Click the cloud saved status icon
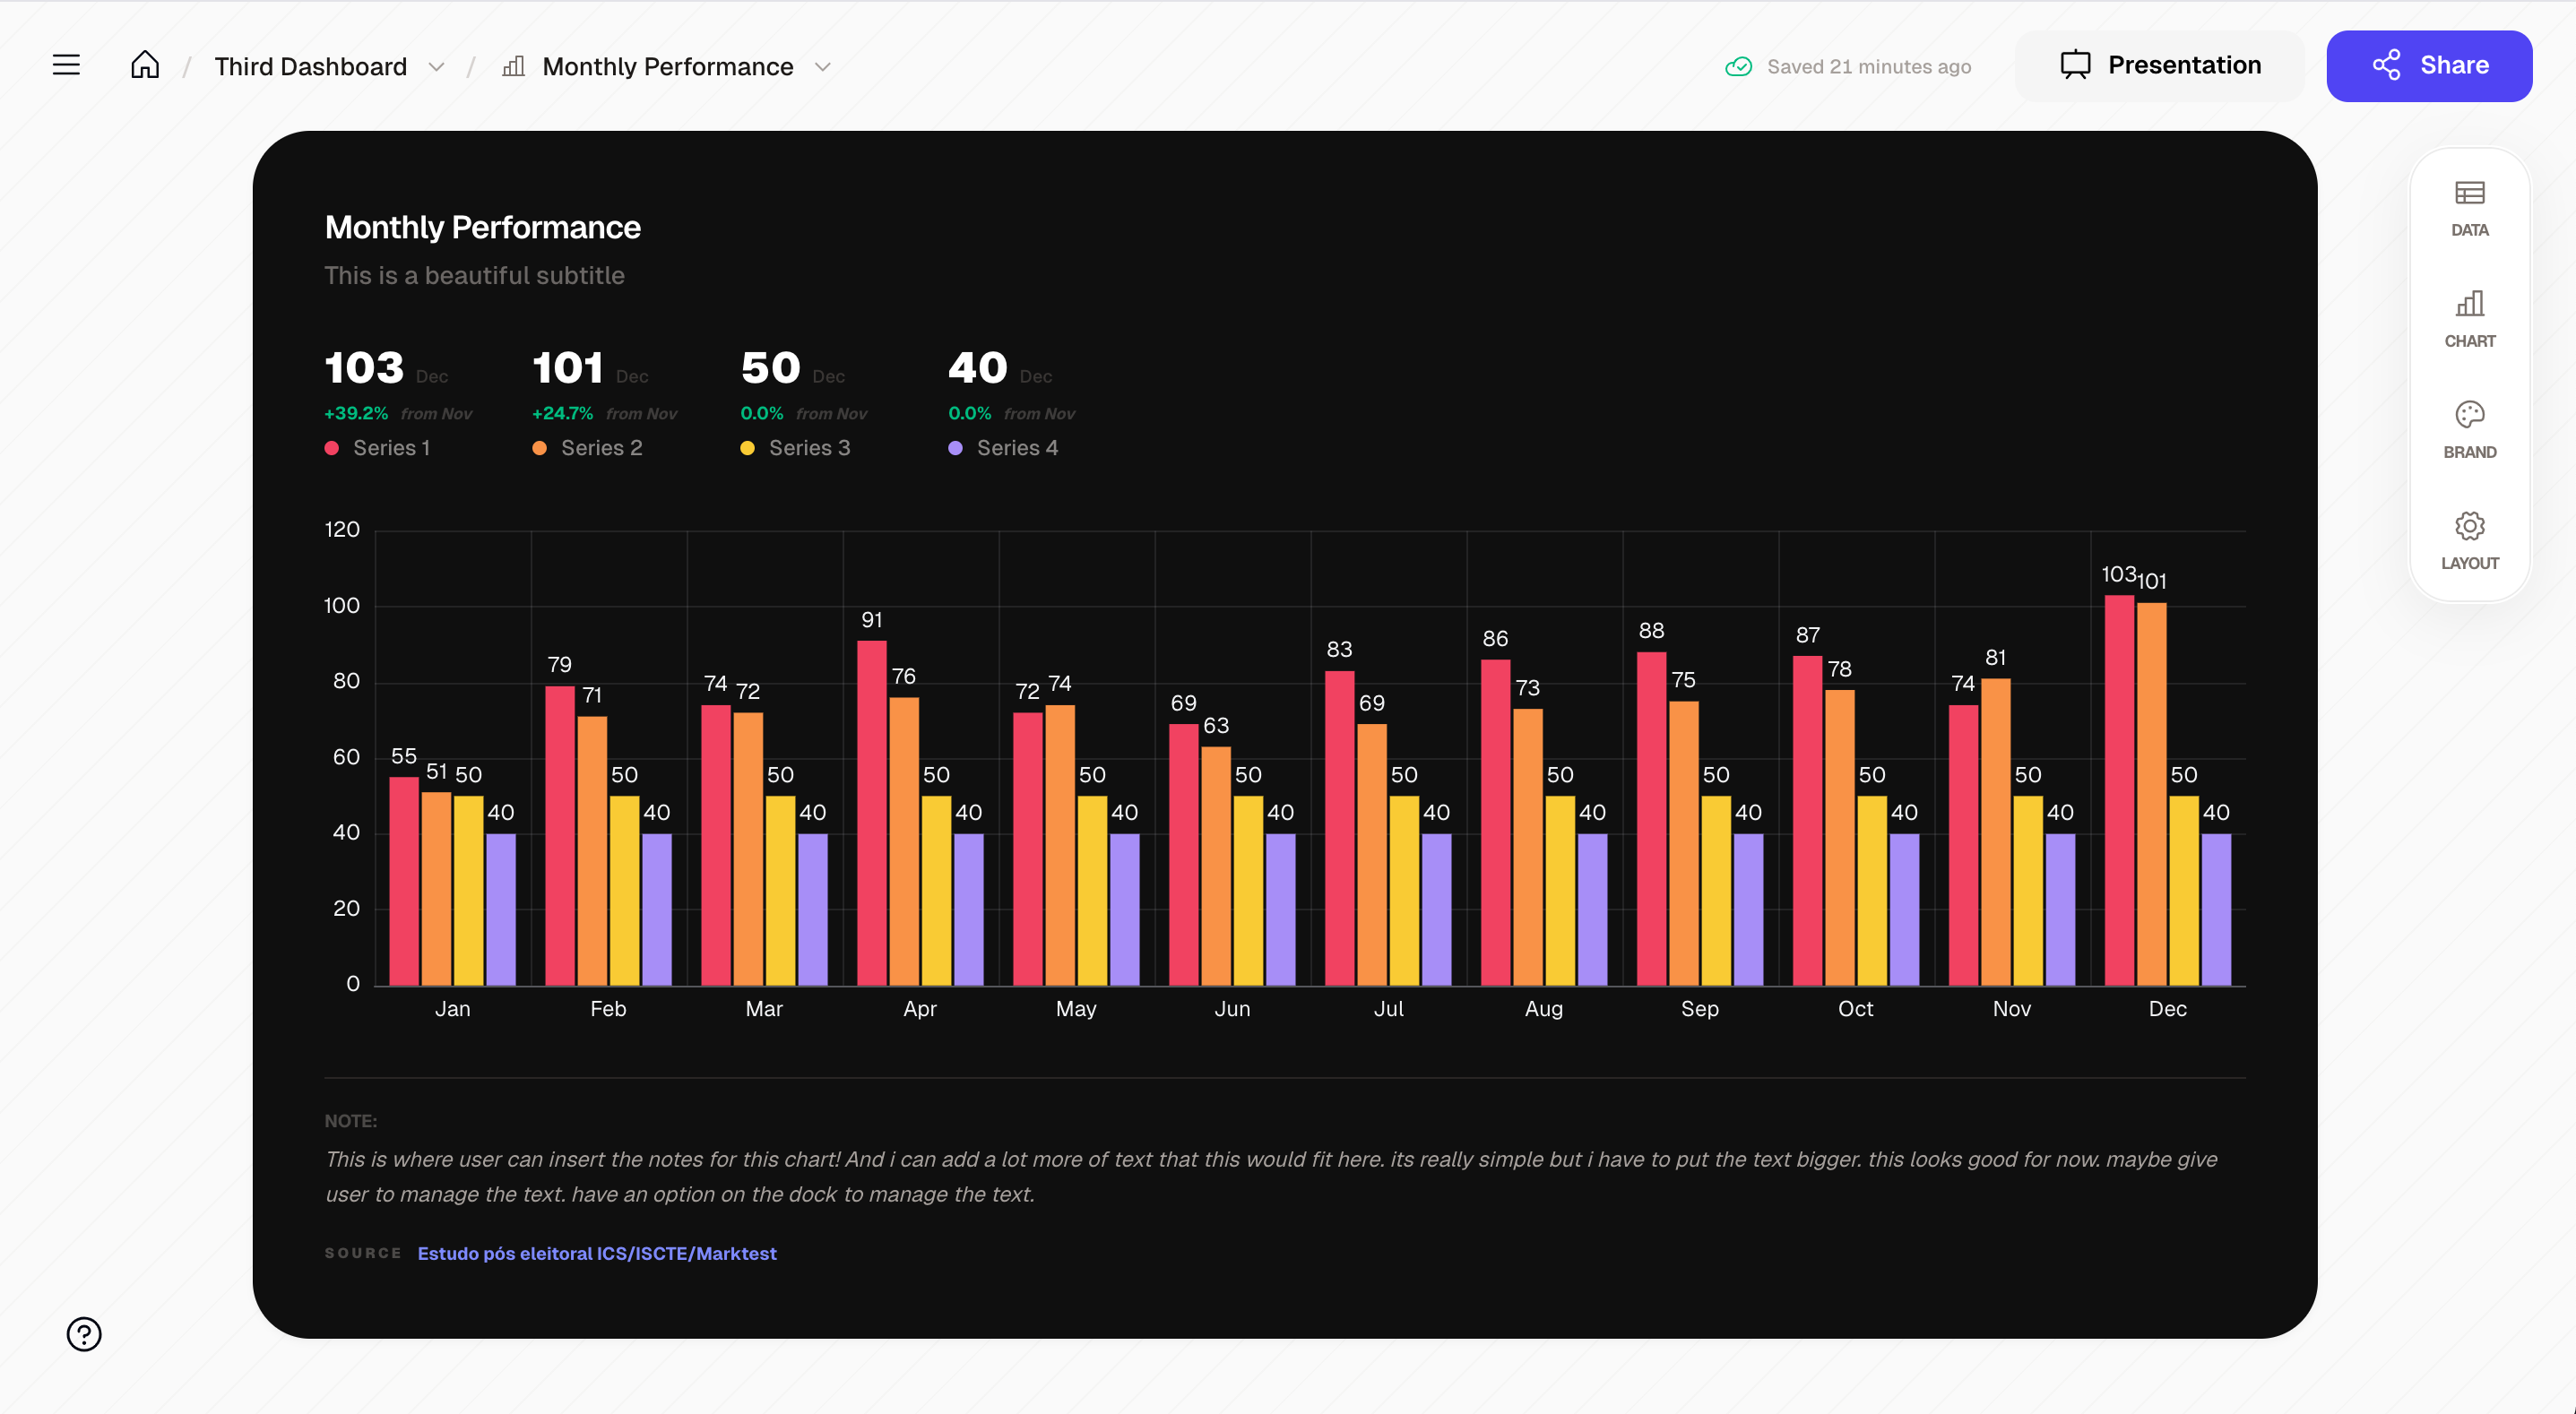 1738,67
